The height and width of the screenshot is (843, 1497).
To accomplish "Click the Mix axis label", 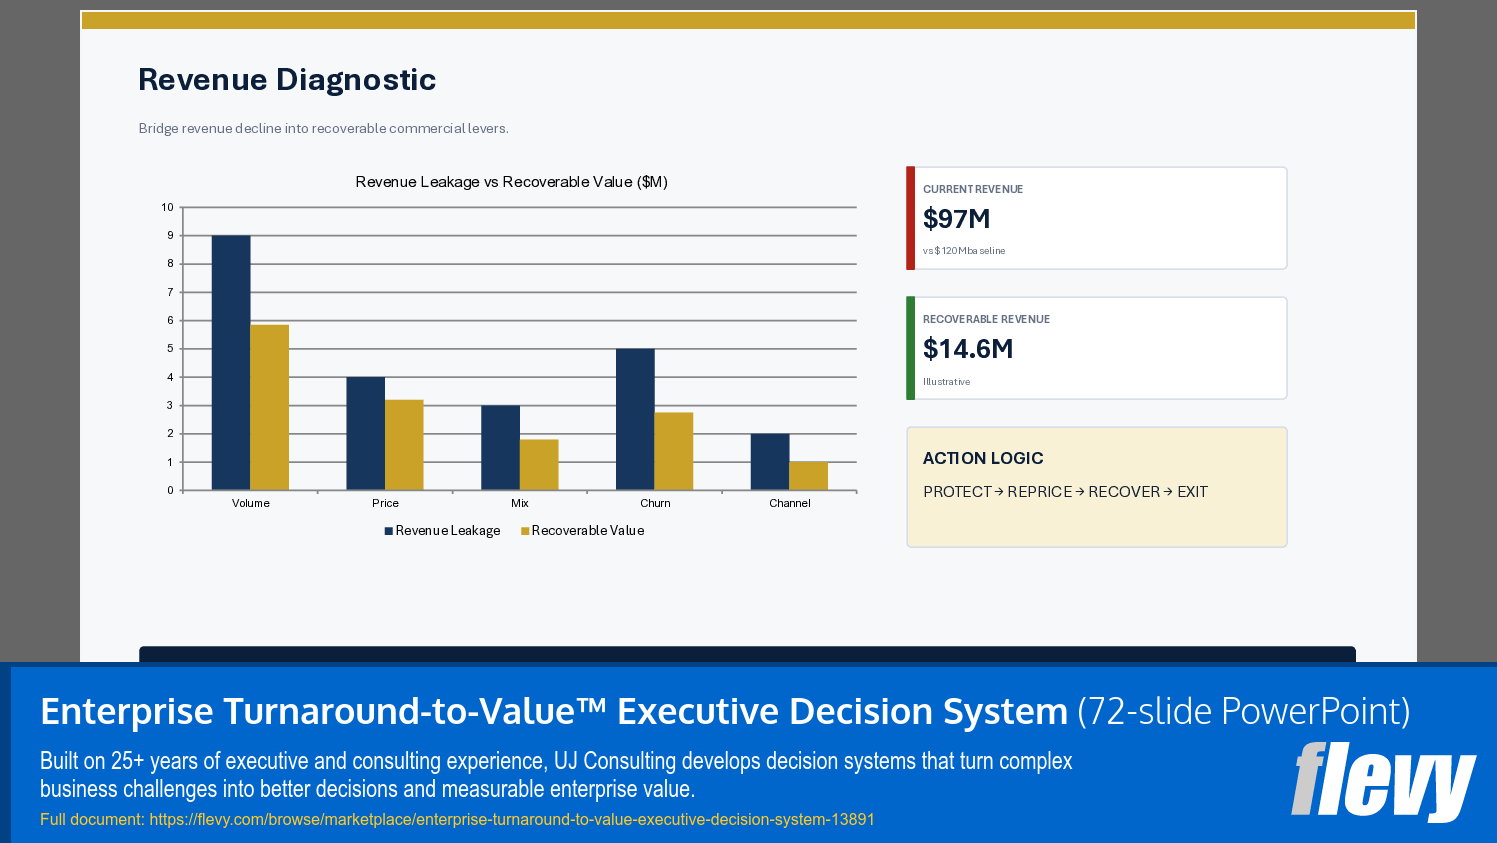I will coord(520,503).
